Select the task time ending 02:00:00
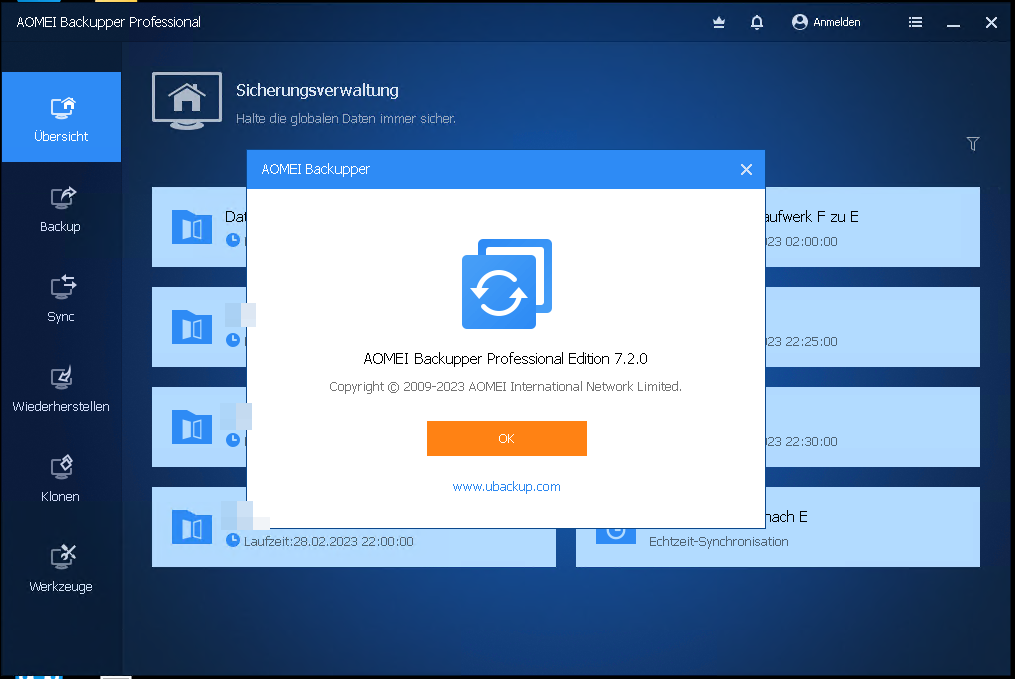This screenshot has height=679, width=1015. pos(802,241)
